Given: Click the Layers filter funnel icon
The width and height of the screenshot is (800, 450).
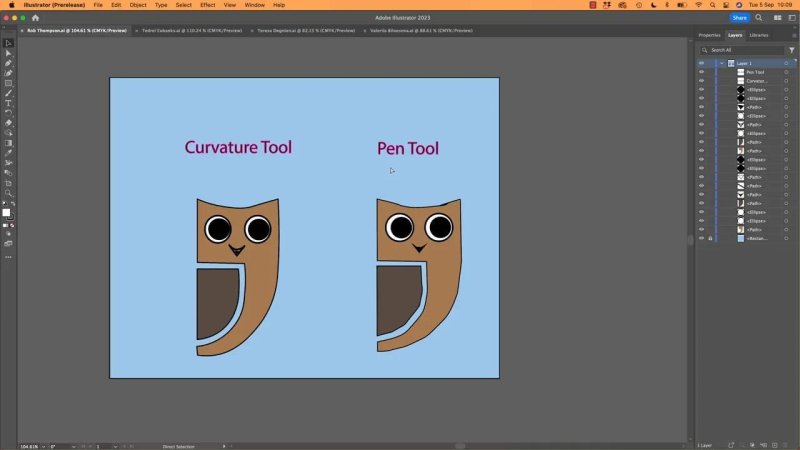Looking at the screenshot, I should tap(791, 50).
